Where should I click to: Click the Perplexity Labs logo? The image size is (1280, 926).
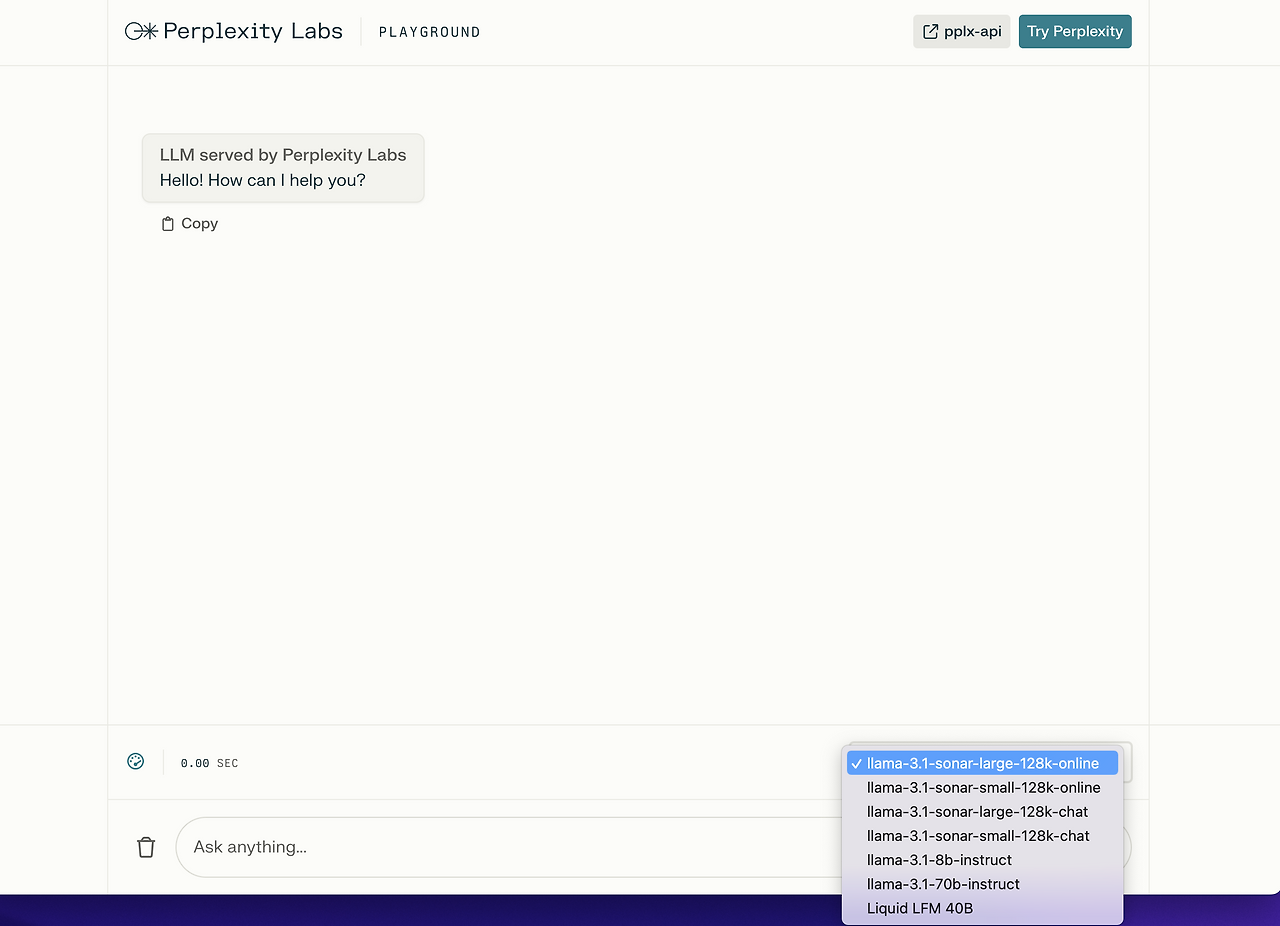pyautogui.click(x=233, y=31)
